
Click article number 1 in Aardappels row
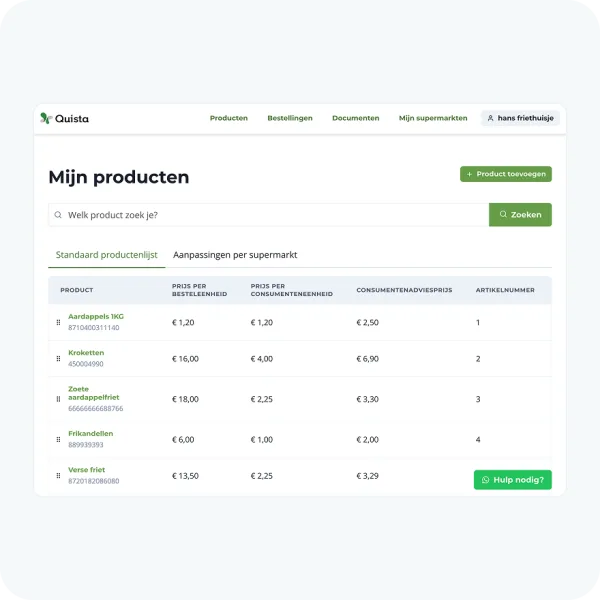point(478,323)
